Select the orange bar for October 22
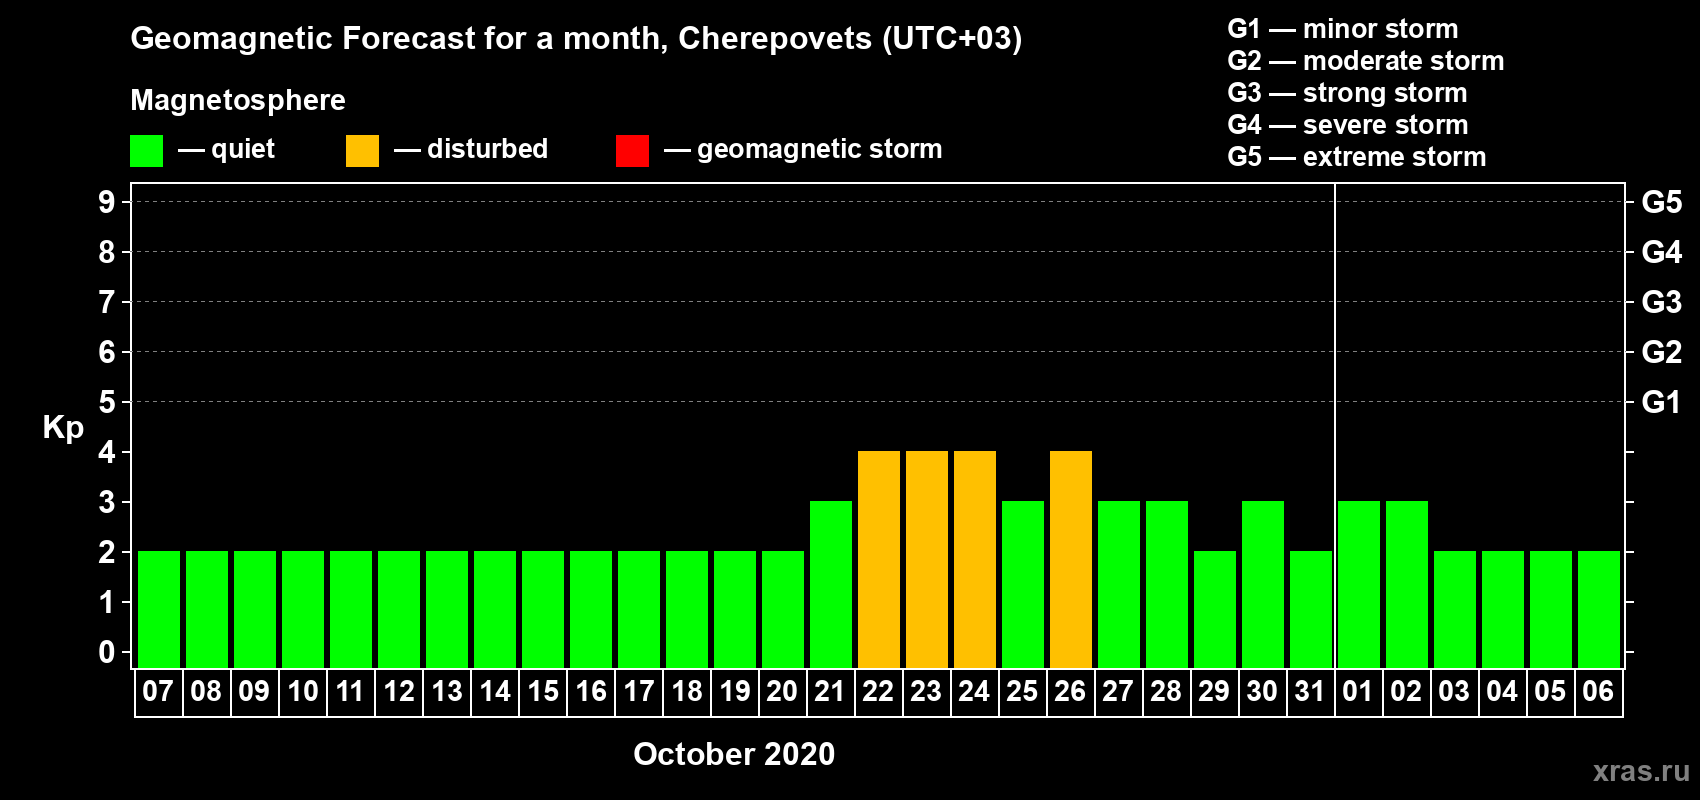 [x=879, y=559]
